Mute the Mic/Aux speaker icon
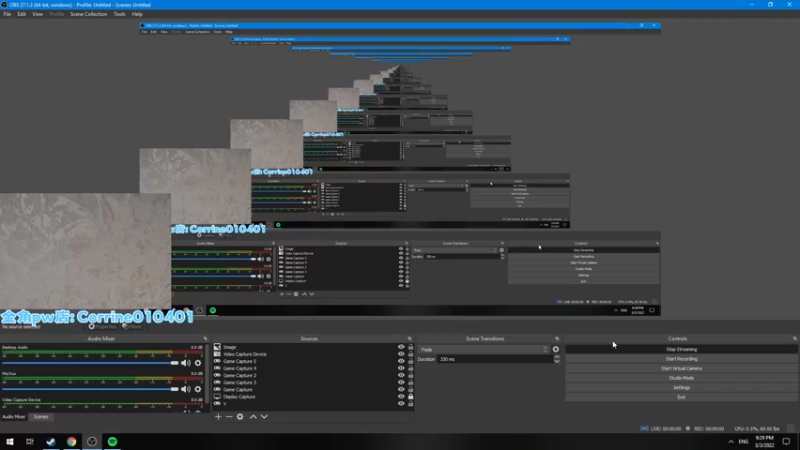This screenshot has height=450, width=800. coord(185,389)
